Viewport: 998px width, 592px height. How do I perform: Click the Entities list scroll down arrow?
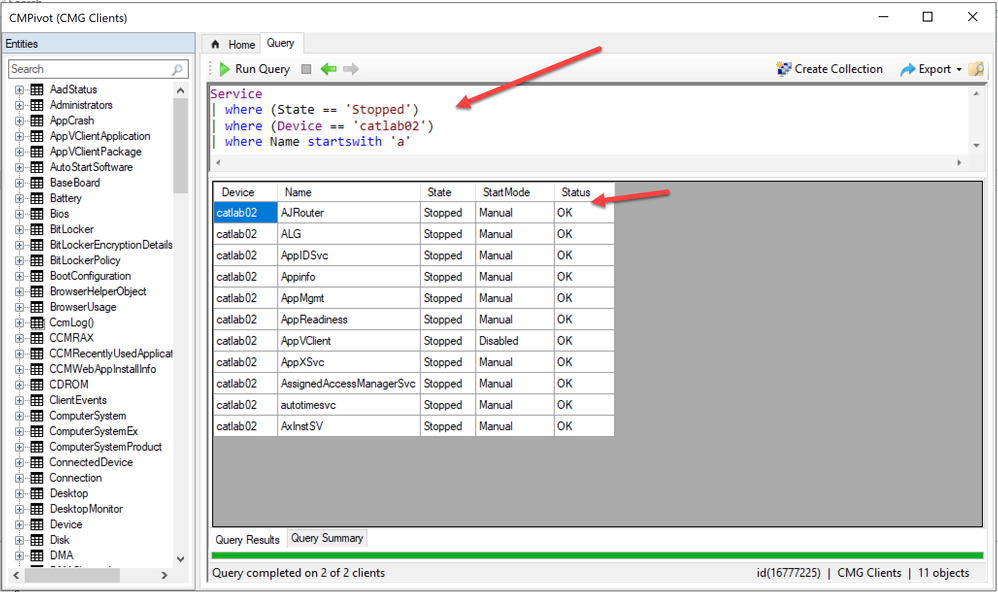180,559
